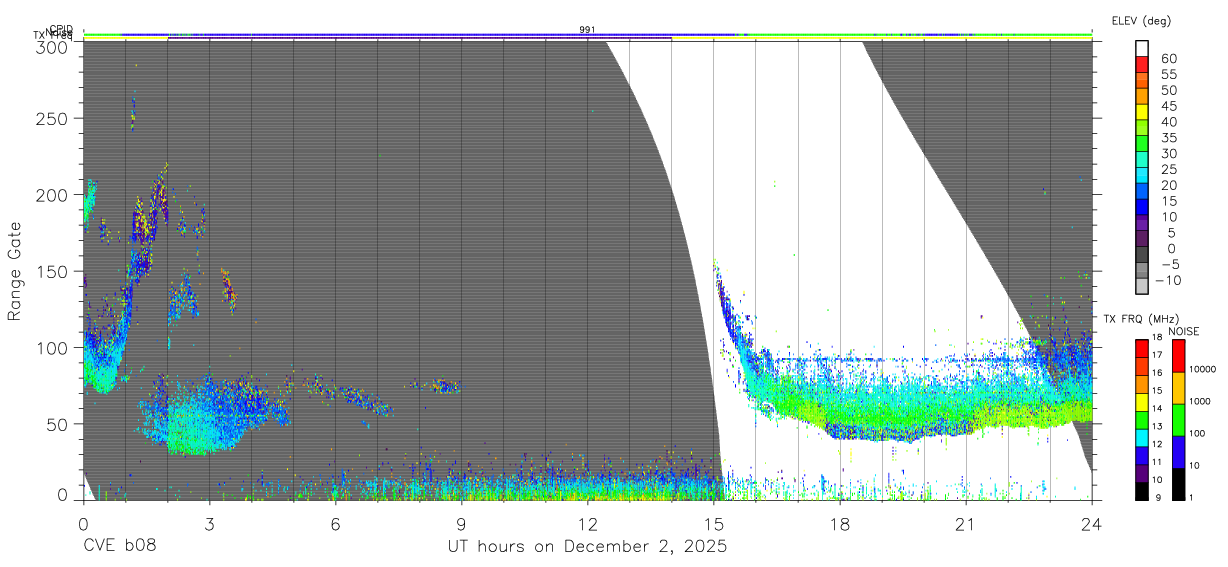
Task: Click the "14" TX FRQ scale value
Action: pyautogui.click(x=1158, y=408)
